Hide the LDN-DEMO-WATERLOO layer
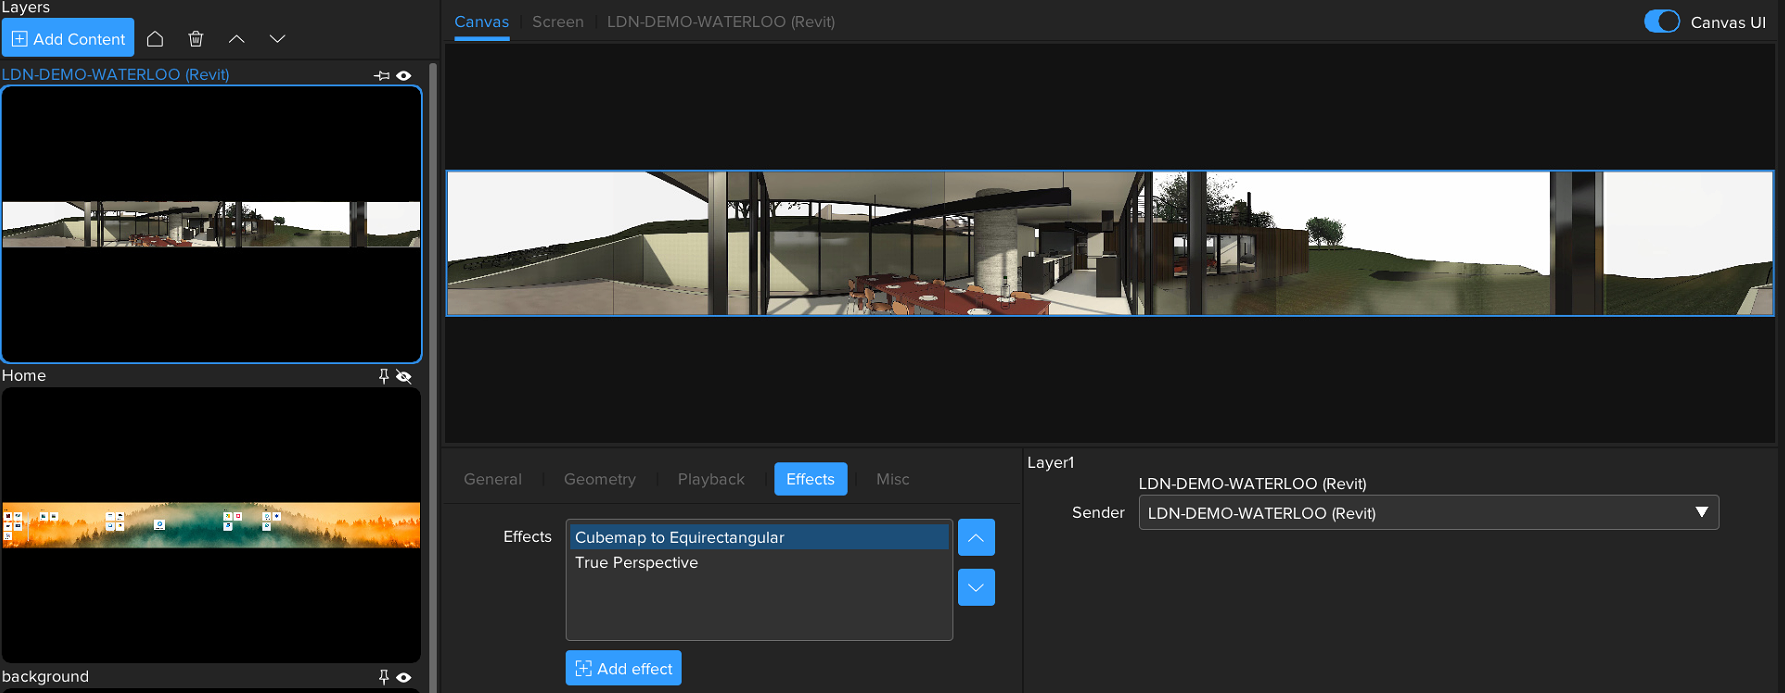Viewport: 1785px width, 693px height. click(404, 76)
